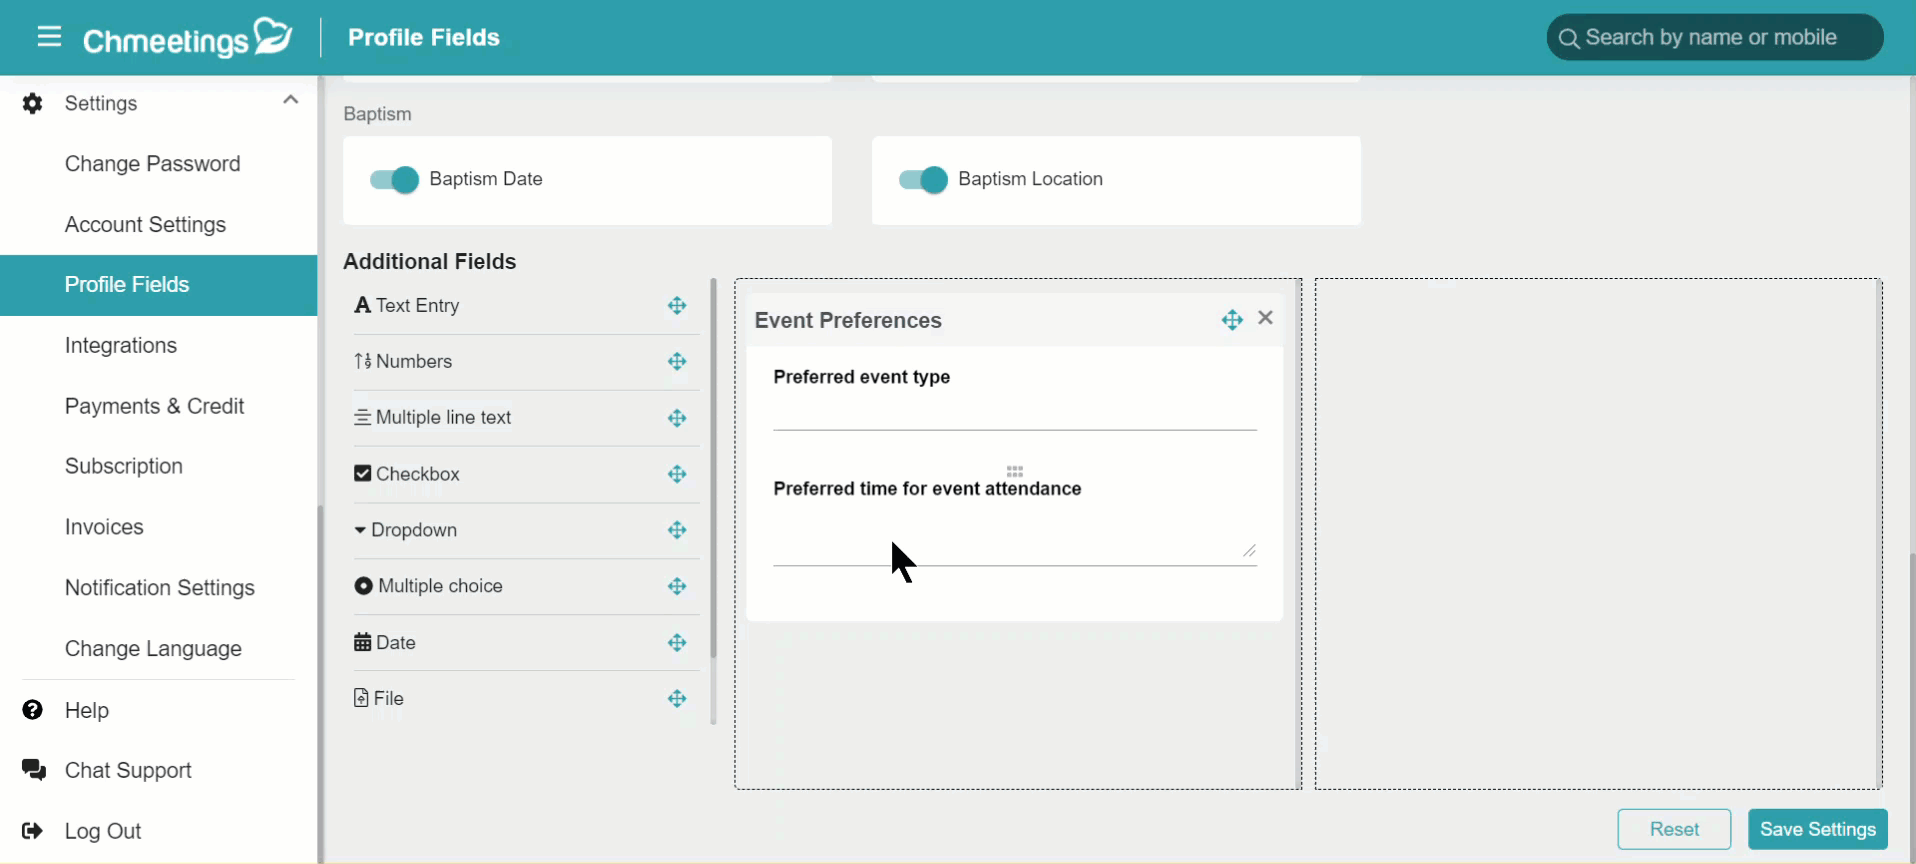1916x864 pixels.
Task: Click the Settings gear icon
Action: coord(32,103)
